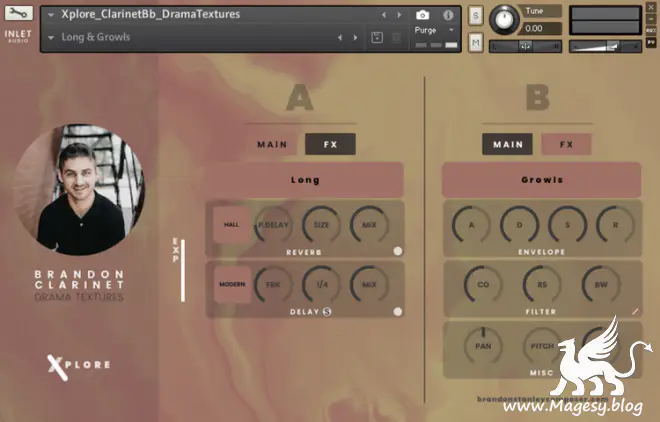Toggle the filter enable slash indicator
The height and width of the screenshot is (422, 660).
click(x=635, y=312)
